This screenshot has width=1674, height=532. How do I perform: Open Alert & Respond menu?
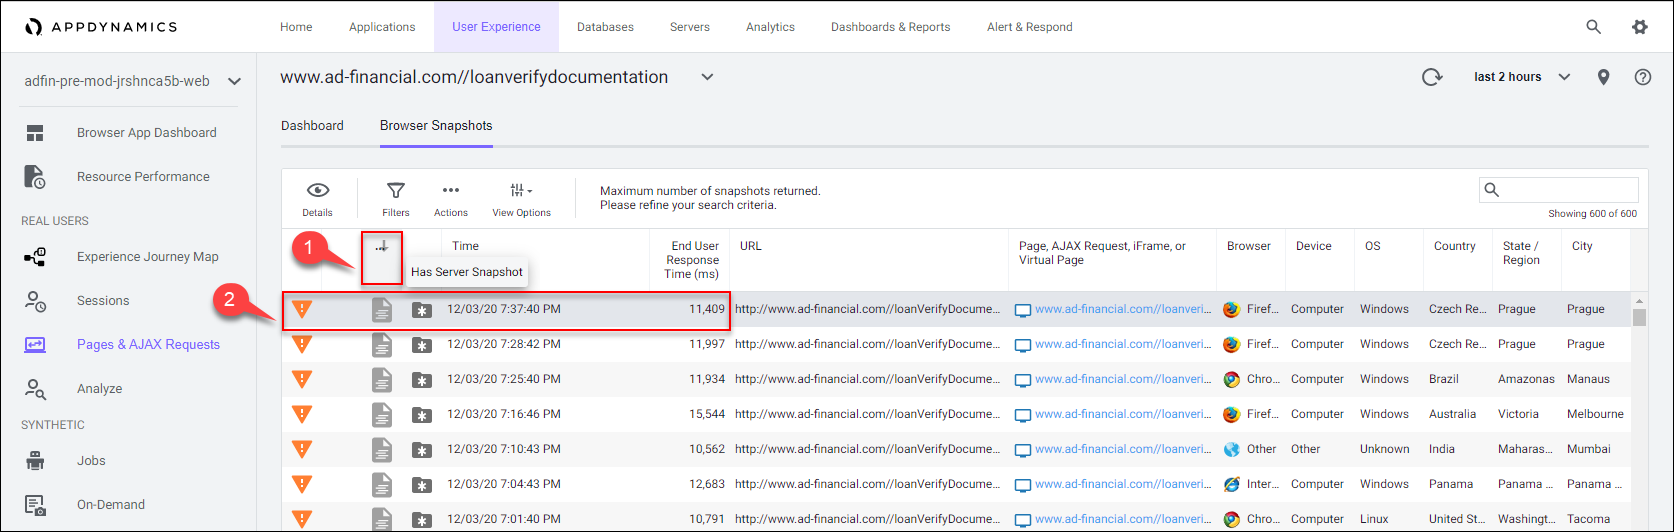click(1030, 27)
